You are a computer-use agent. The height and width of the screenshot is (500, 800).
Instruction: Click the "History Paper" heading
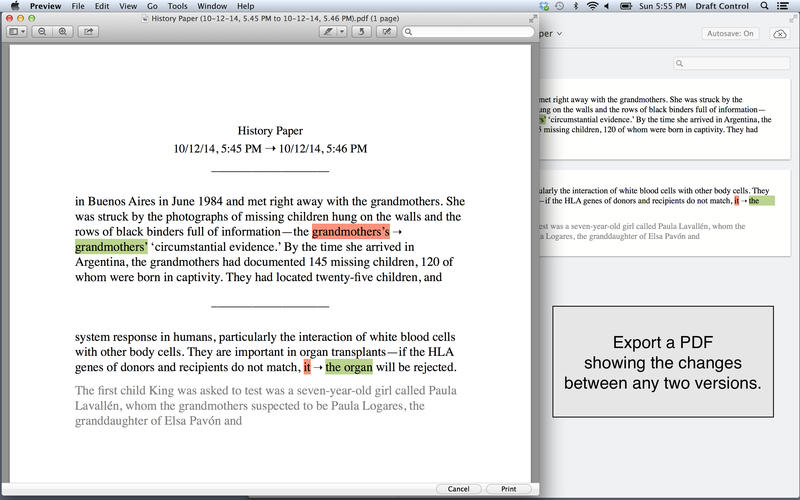270,131
